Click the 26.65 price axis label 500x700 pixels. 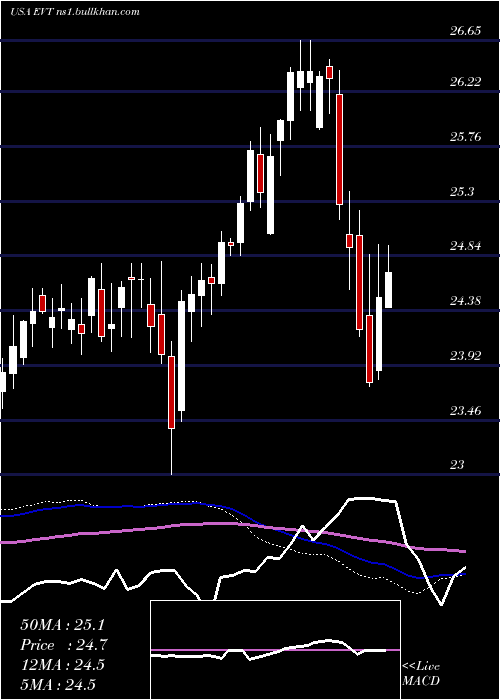466,30
